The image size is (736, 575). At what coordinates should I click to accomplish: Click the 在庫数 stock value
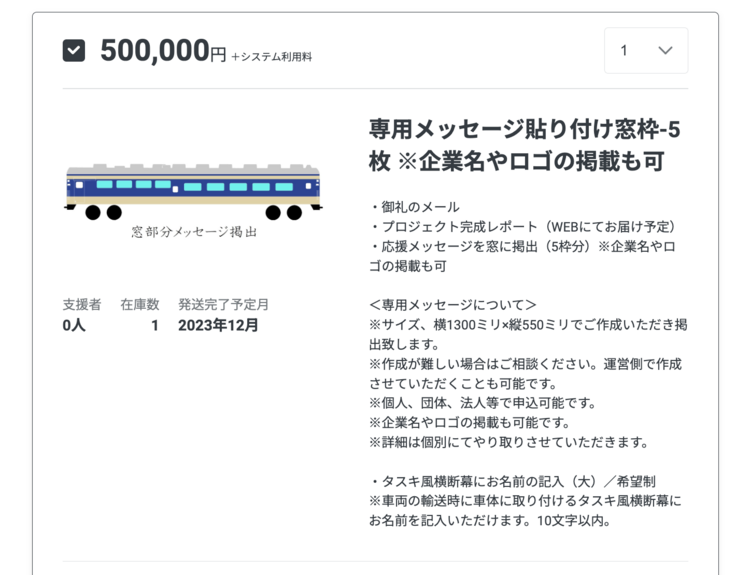coord(154,325)
